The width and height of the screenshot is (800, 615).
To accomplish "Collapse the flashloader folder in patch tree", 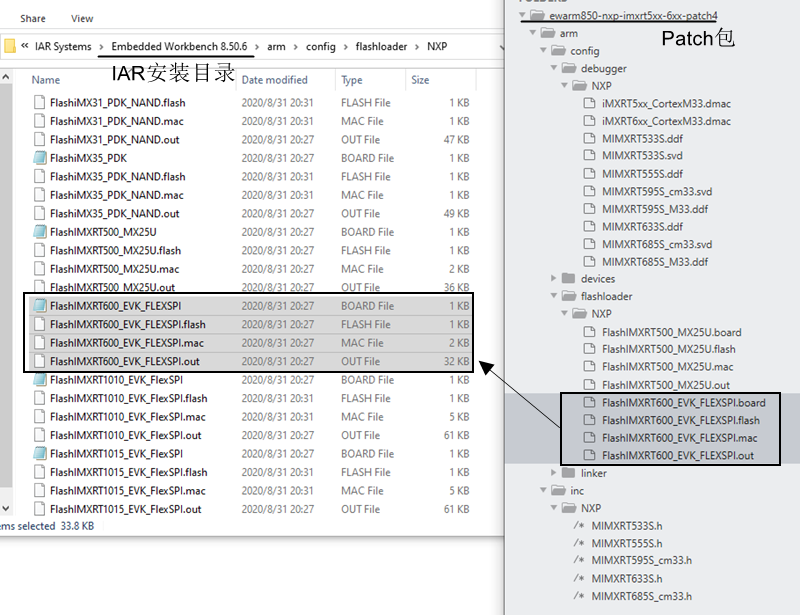I will pos(554,296).
